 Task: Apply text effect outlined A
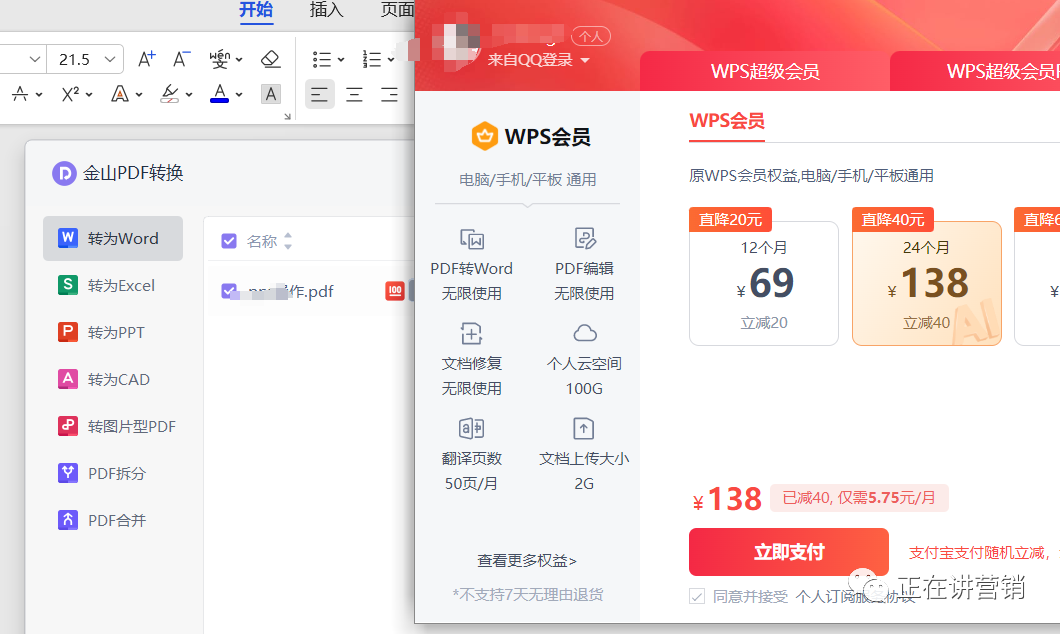(120, 94)
